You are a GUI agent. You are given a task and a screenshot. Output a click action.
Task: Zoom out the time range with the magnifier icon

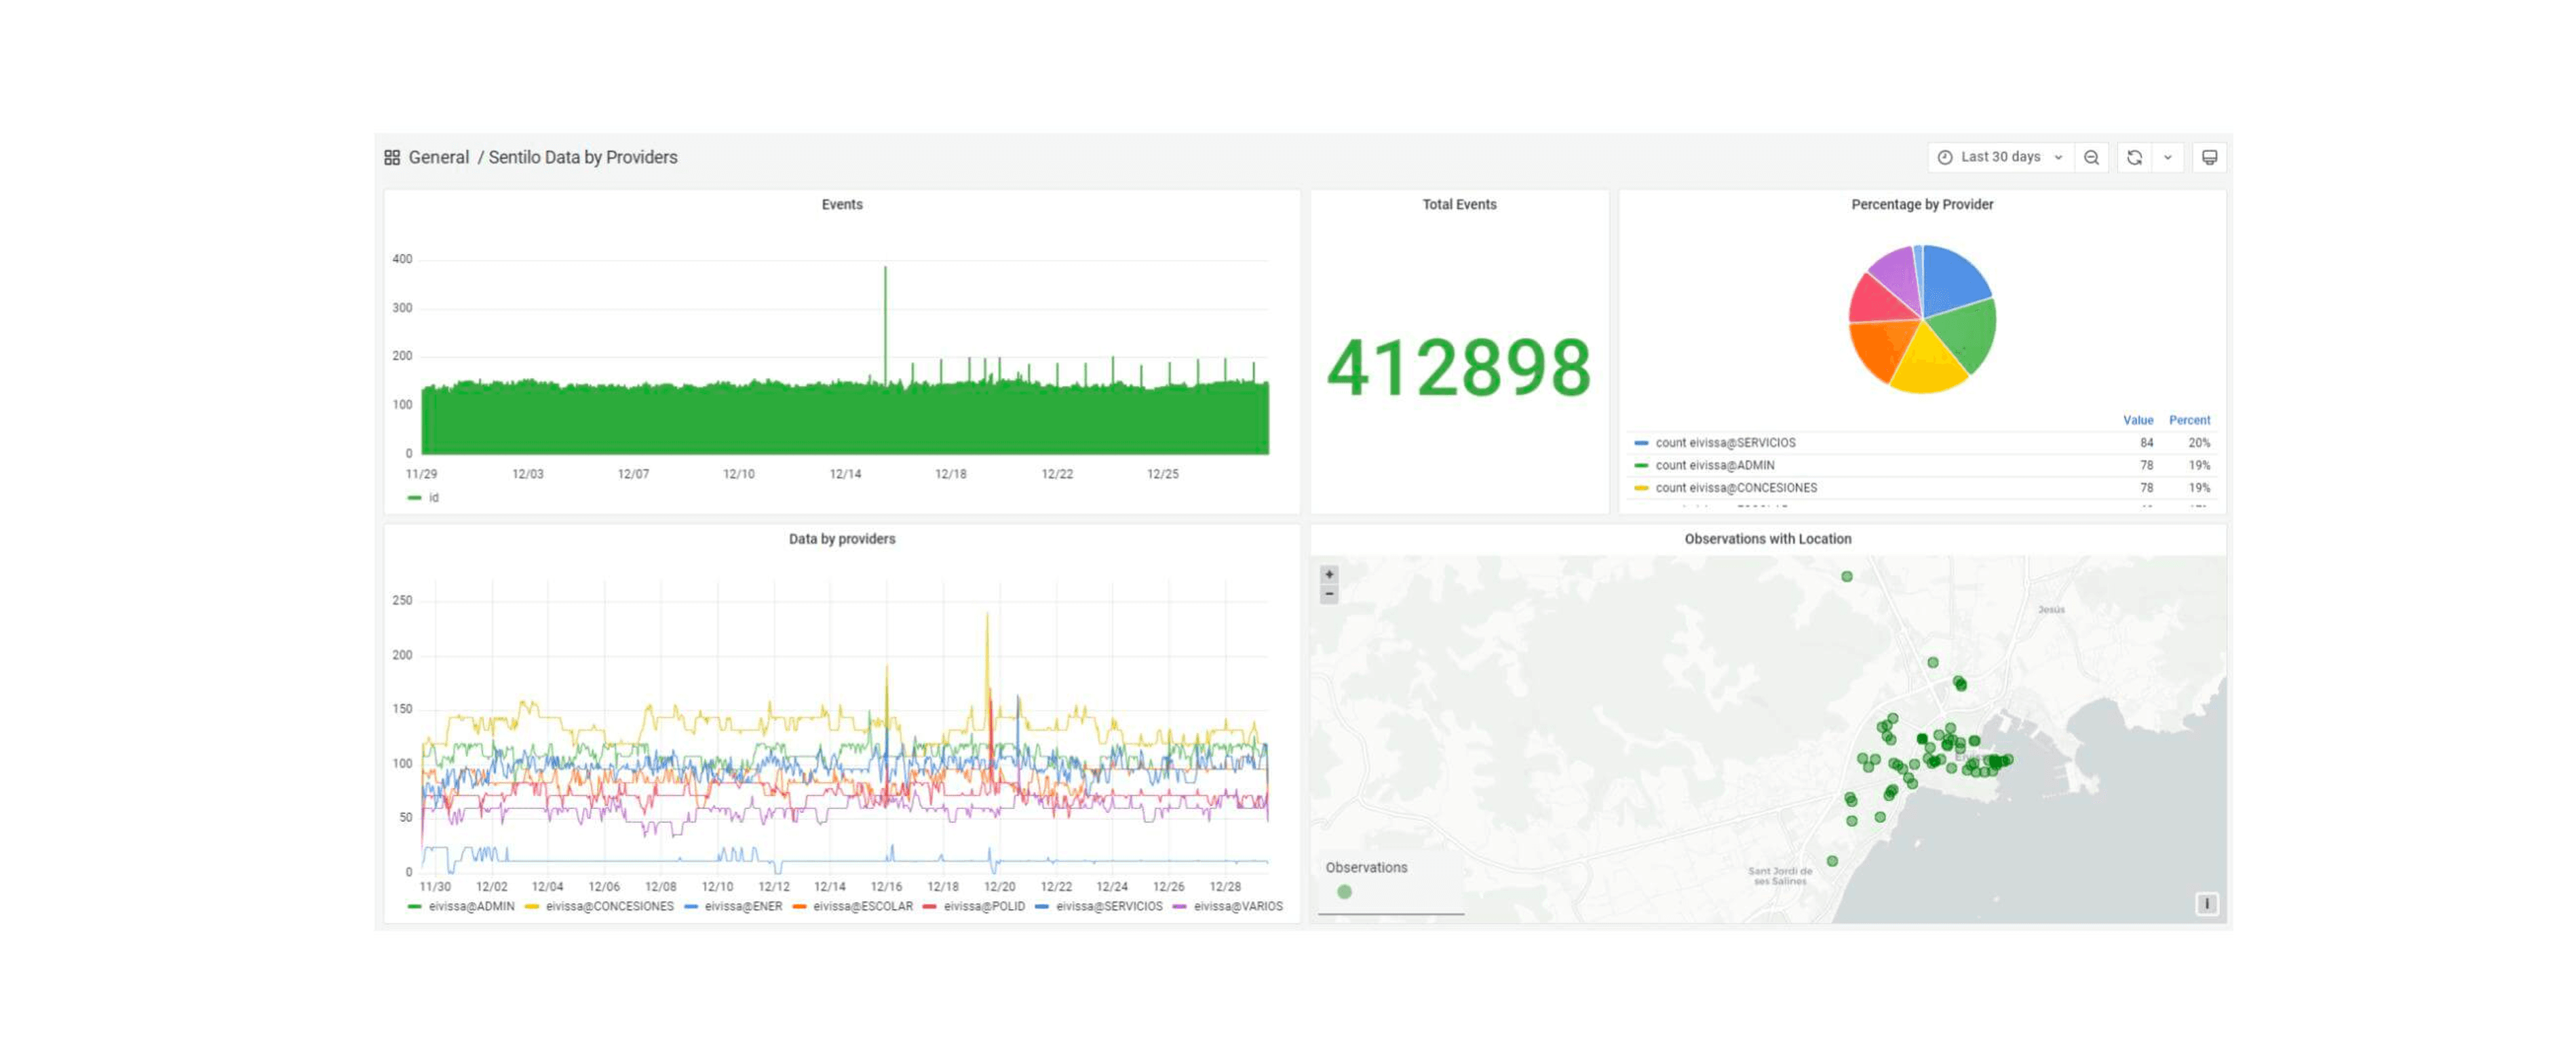[2092, 157]
